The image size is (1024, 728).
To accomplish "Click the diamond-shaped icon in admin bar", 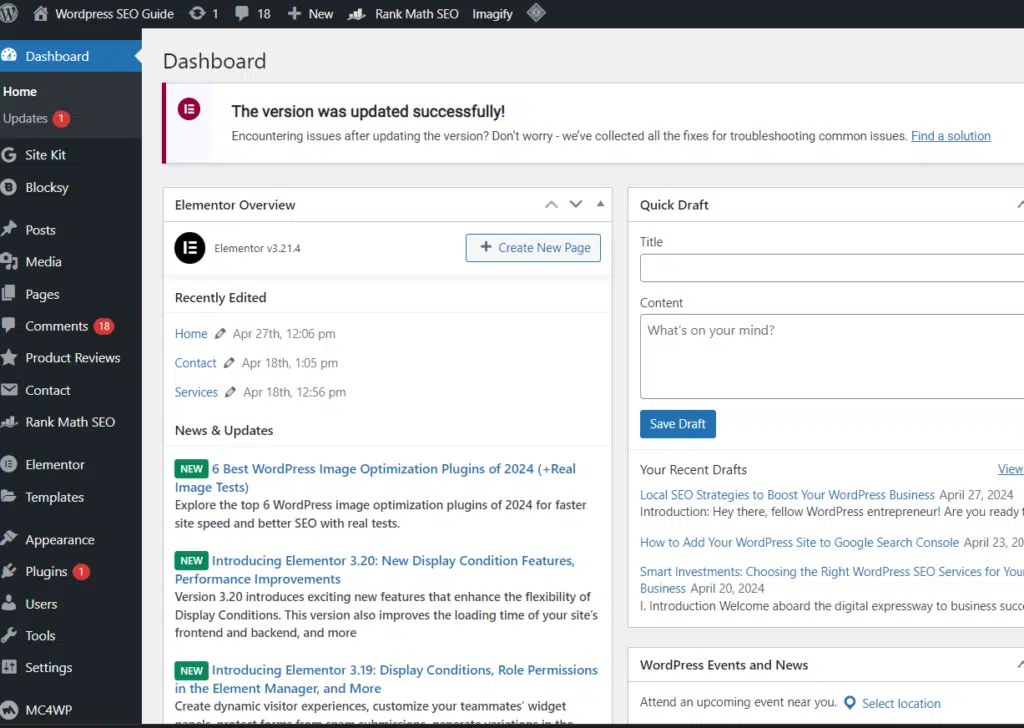I will 536,13.
